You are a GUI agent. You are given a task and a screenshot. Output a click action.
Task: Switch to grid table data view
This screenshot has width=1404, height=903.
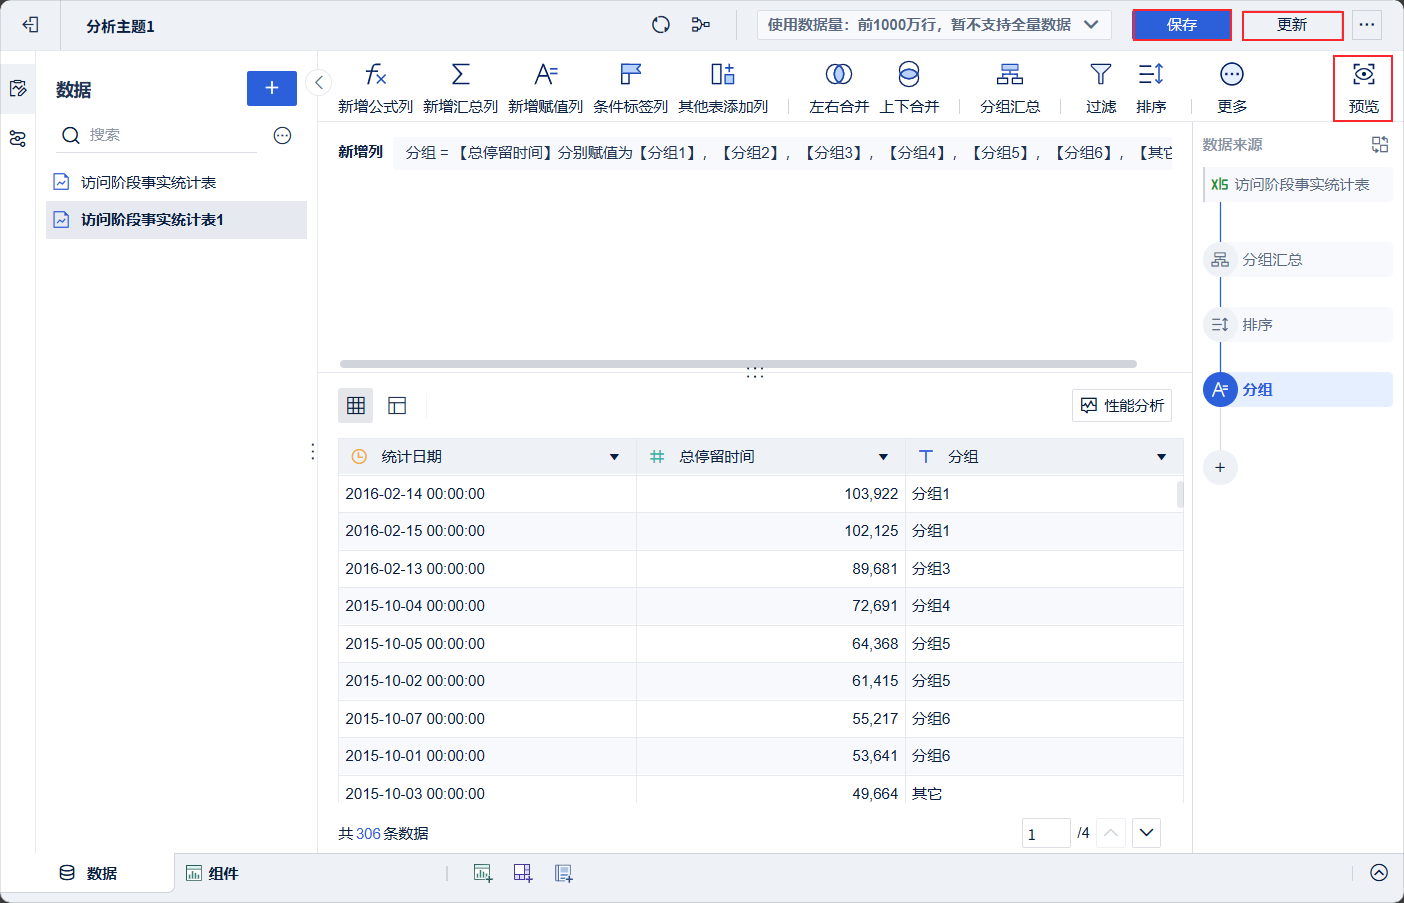[356, 405]
